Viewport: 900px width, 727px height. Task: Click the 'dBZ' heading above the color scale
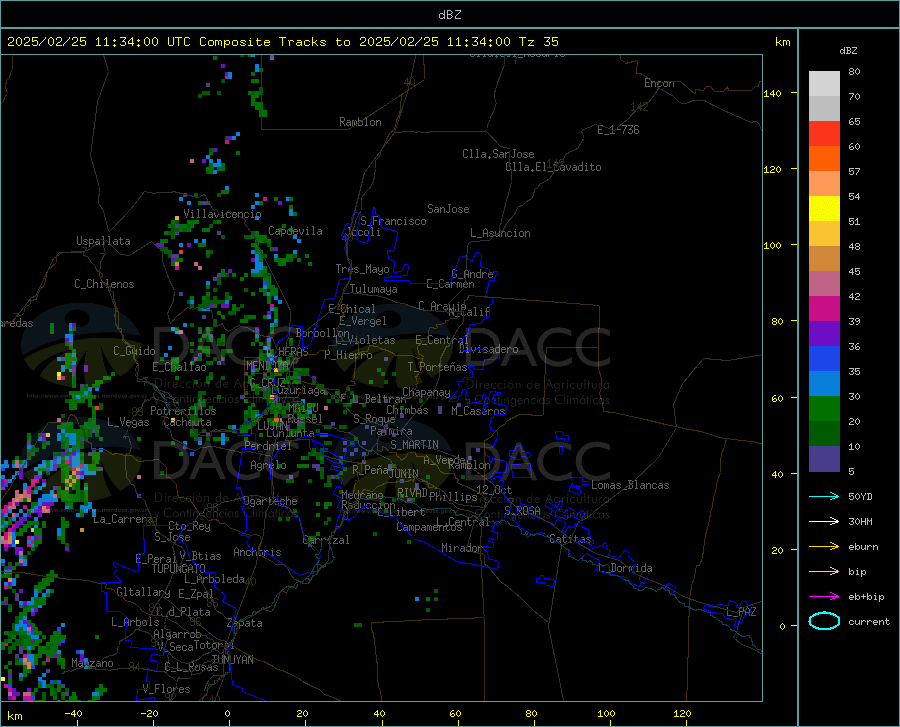[848, 50]
